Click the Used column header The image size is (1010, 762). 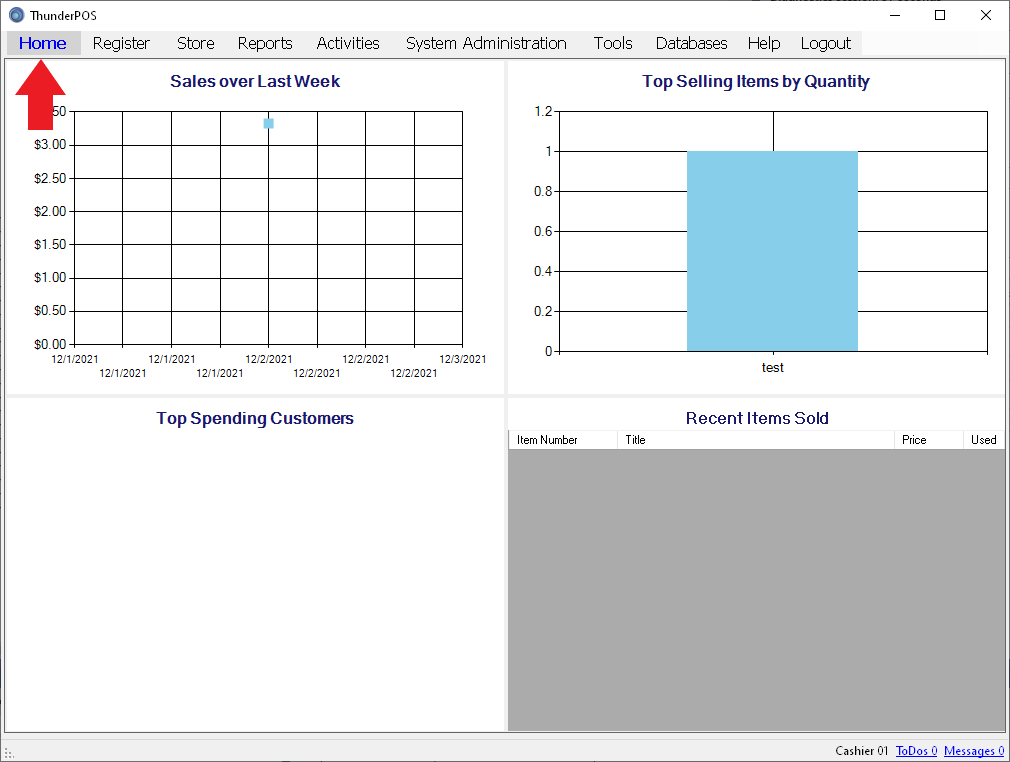point(983,440)
